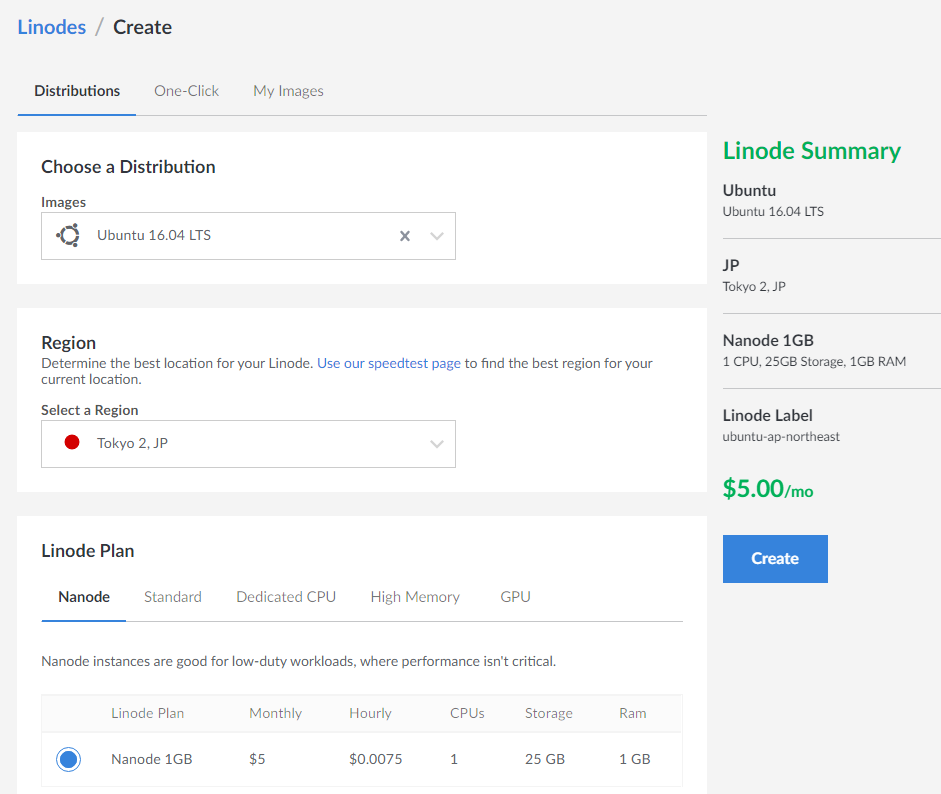Viewport: 941px width, 794px height.
Task: Click the Hourly column header
Action: coord(370,713)
